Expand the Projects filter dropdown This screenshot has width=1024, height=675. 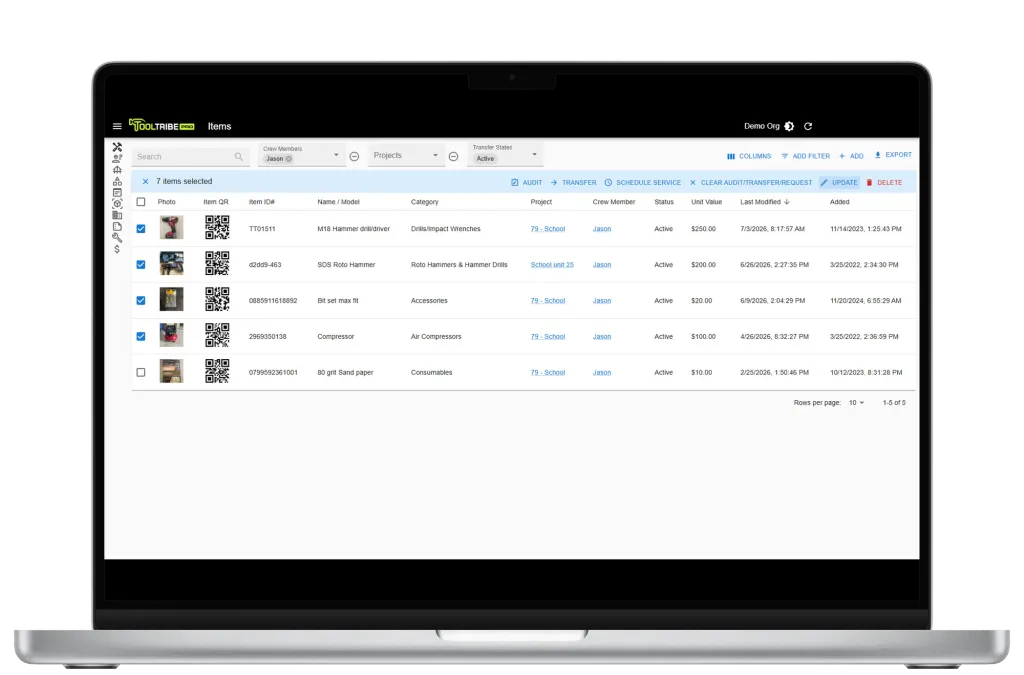pyautogui.click(x=436, y=155)
